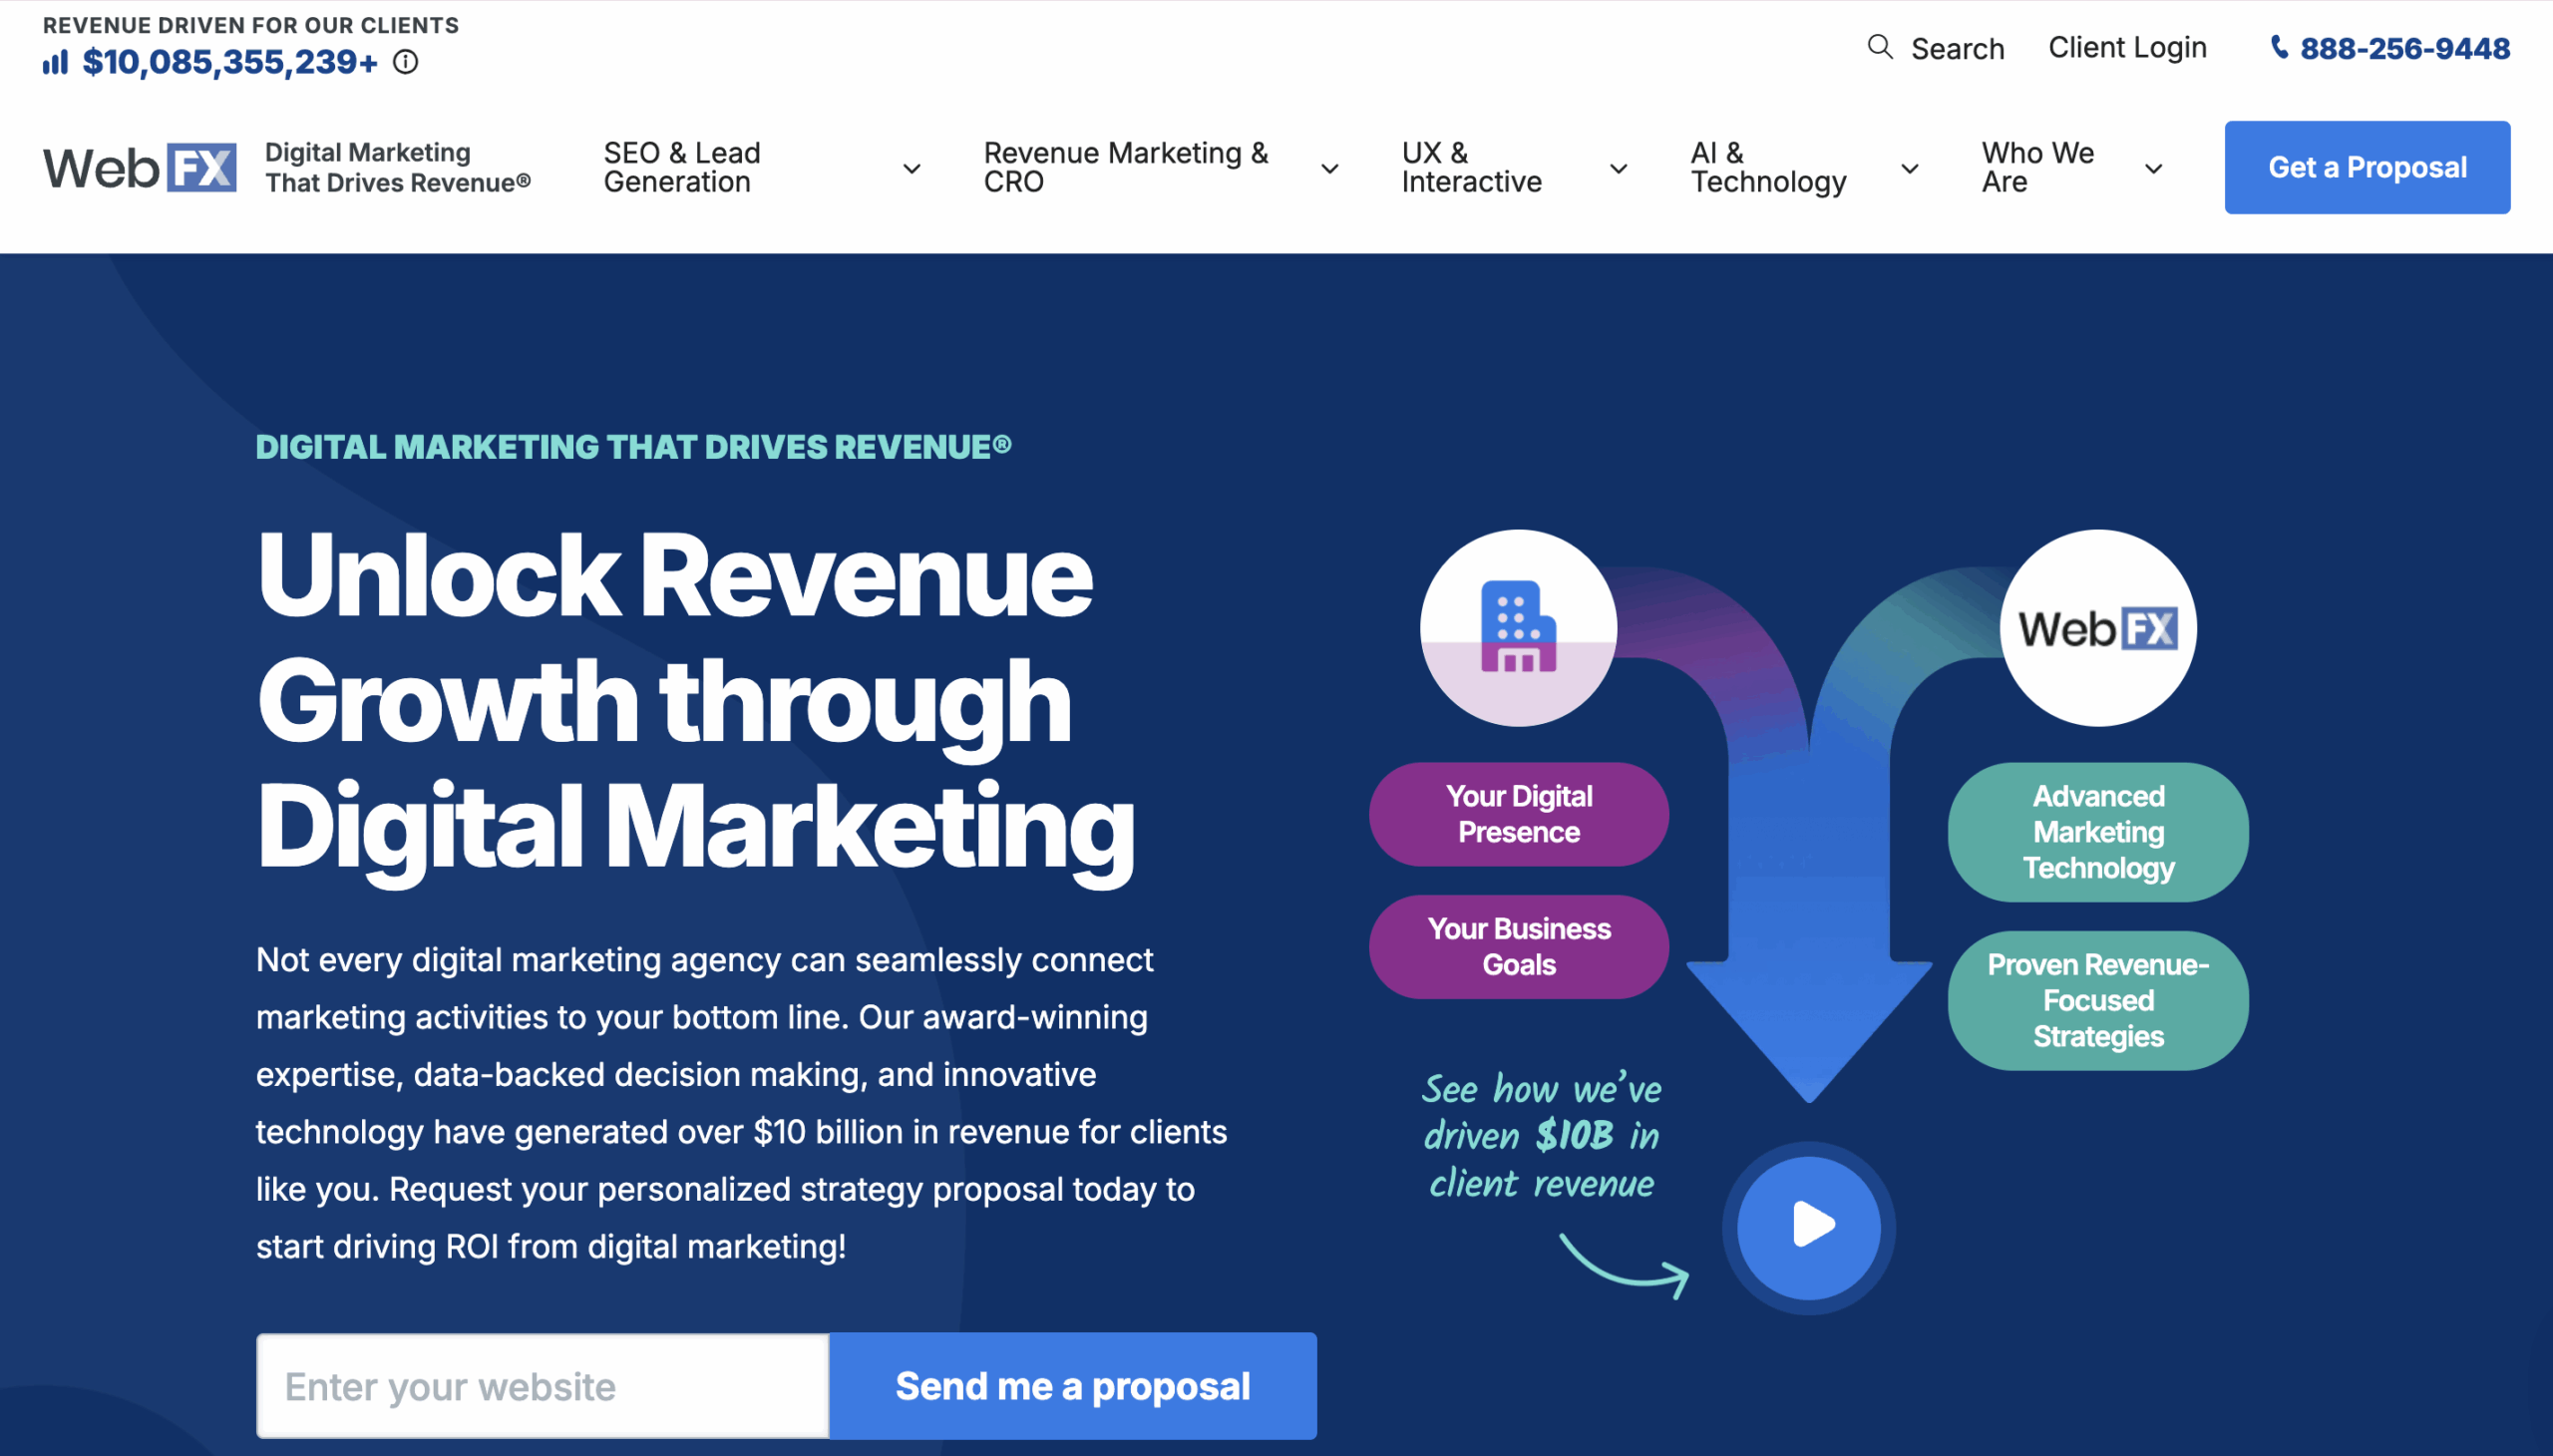The width and height of the screenshot is (2553, 1456).
Task: Click the bar chart icon beside revenue figure
Action: coord(55,63)
